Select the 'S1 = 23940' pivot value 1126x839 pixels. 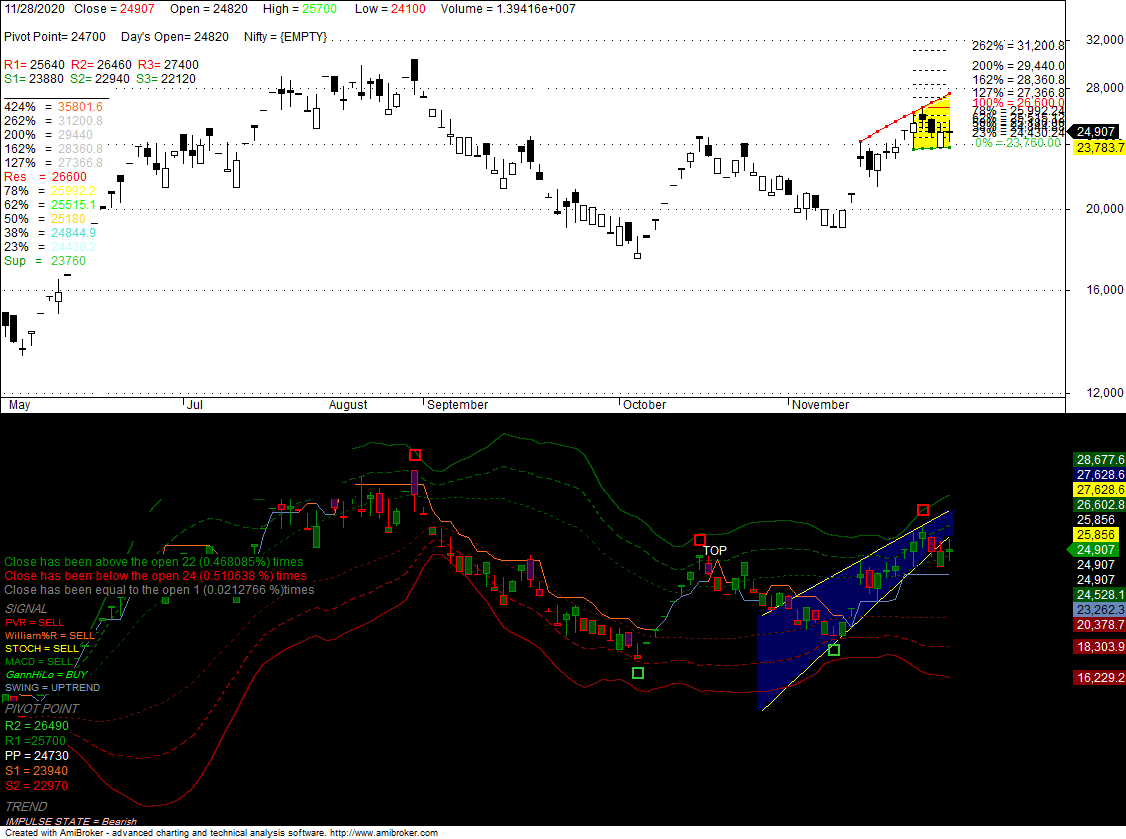coord(37,771)
